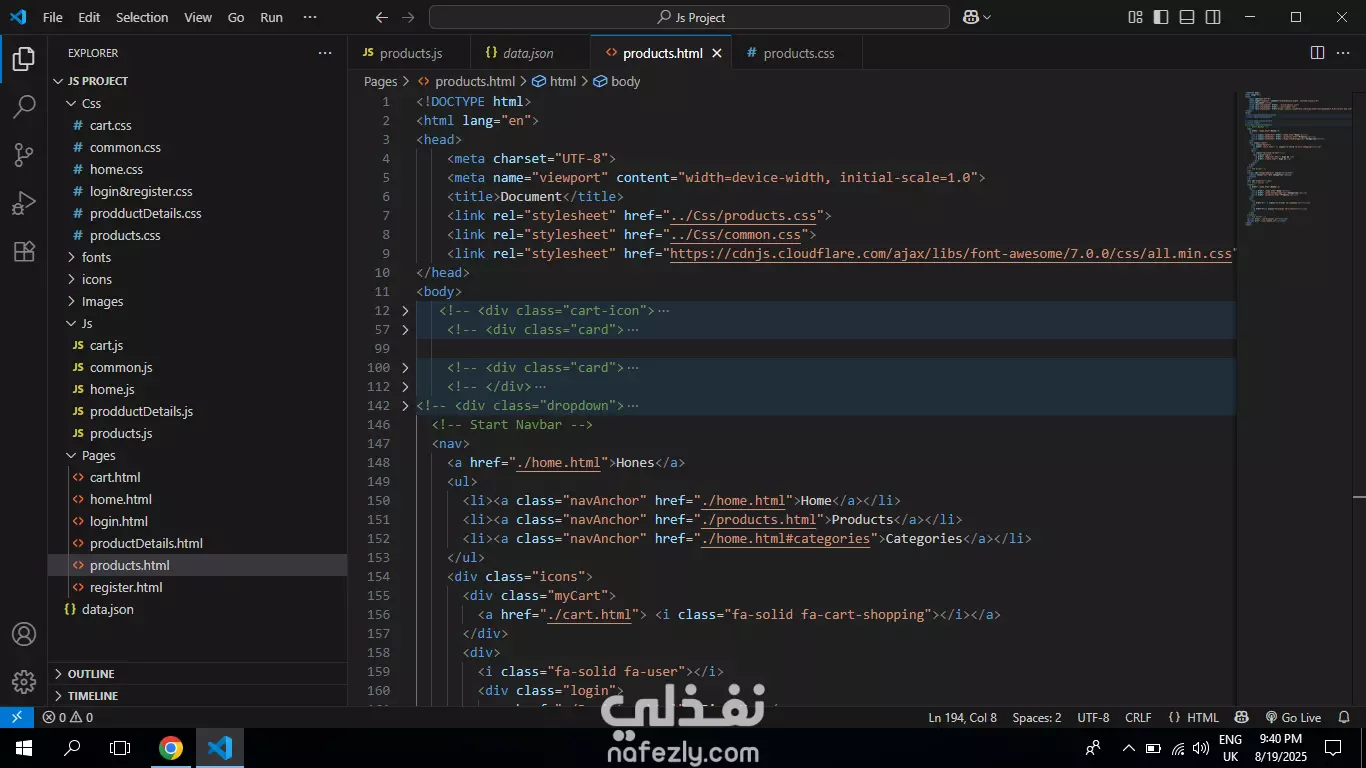Split the editor to the right

click(1317, 53)
